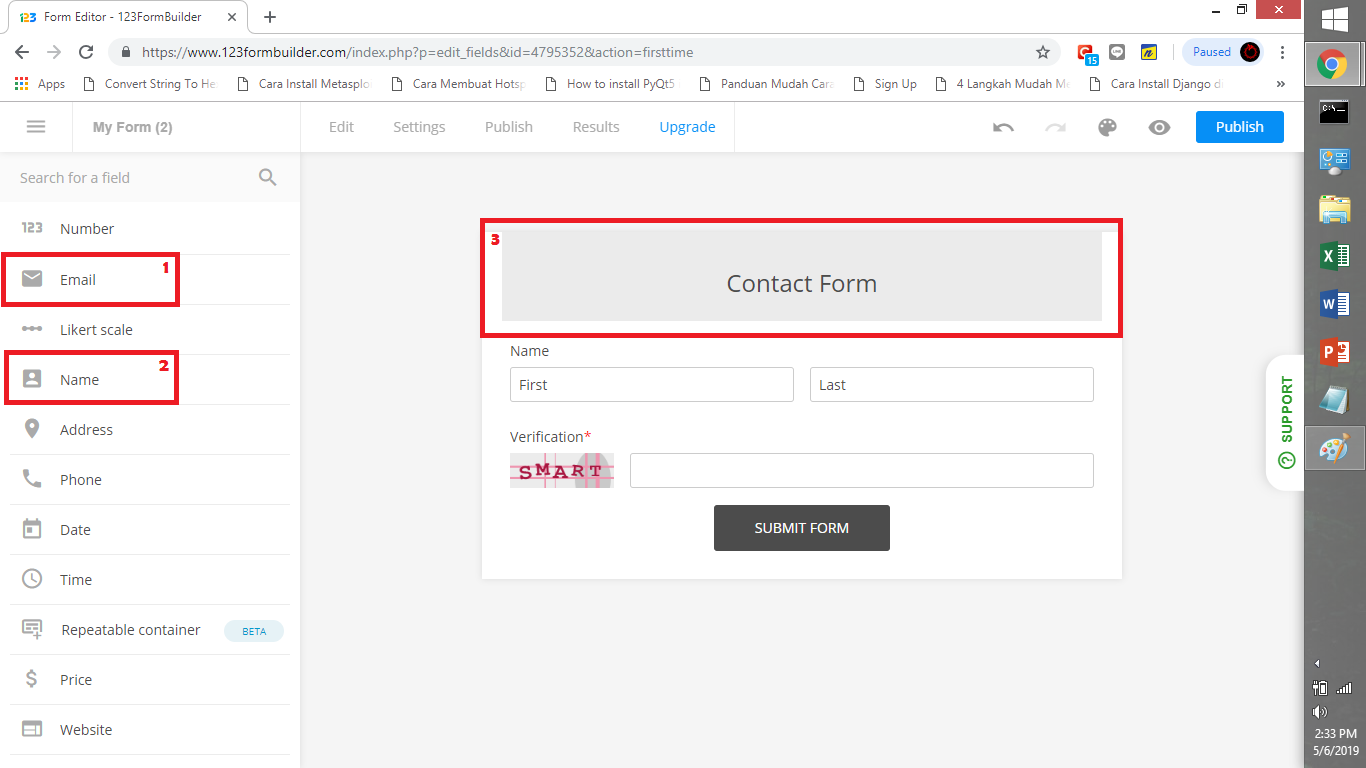Click the Paused extension profile badge

1221,51
